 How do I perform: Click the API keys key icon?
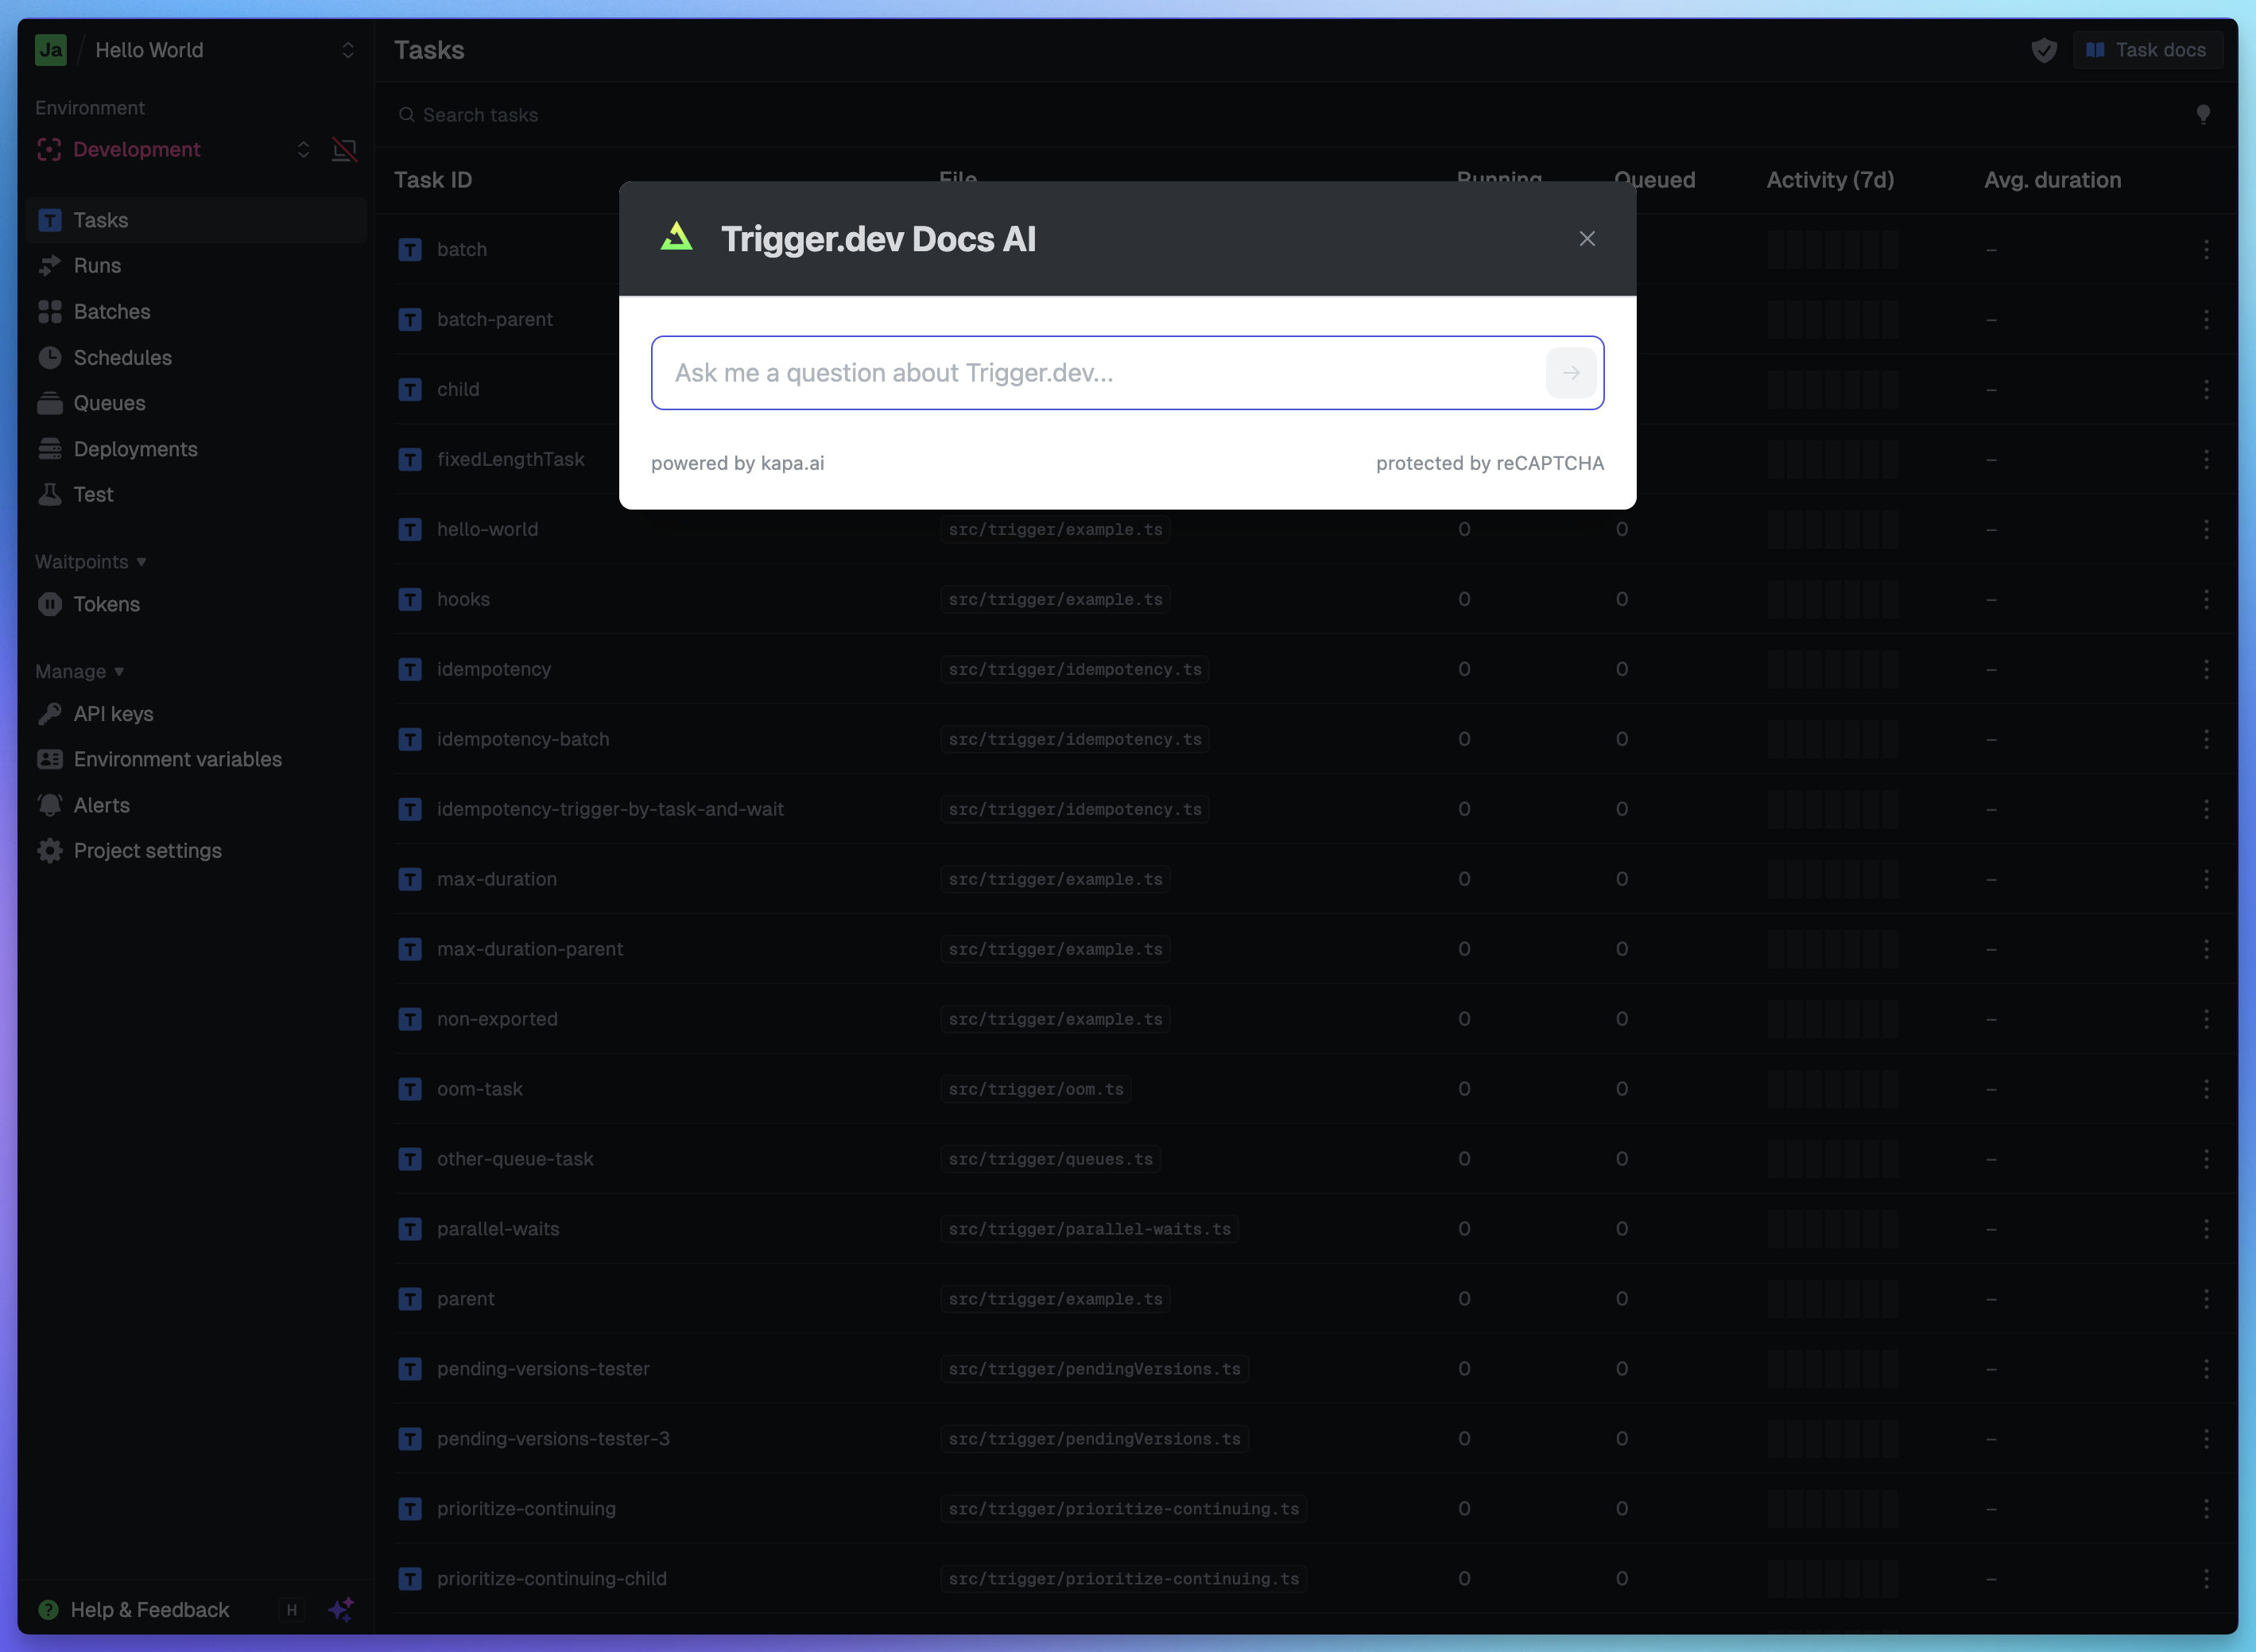point(50,714)
